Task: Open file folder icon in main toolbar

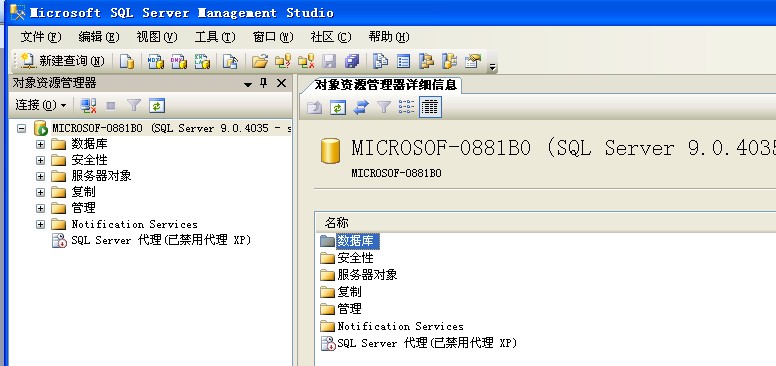Action: (259, 61)
